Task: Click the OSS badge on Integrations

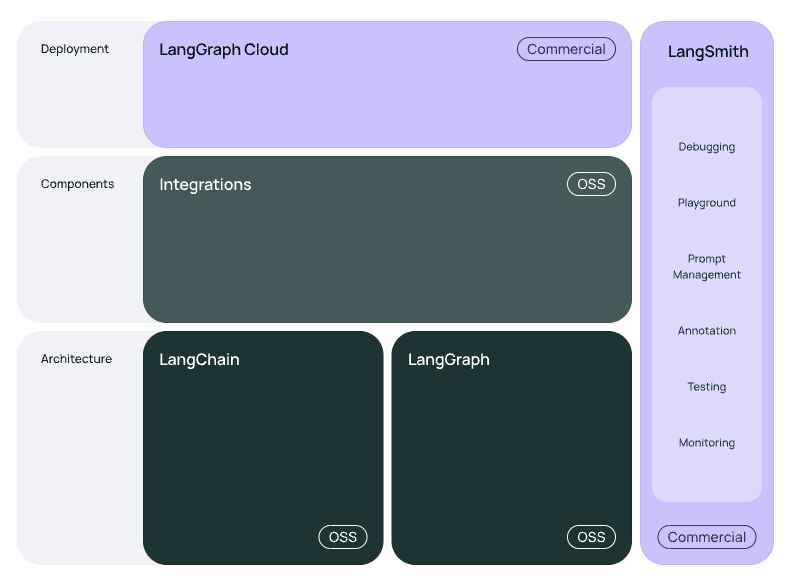Action: coord(591,184)
